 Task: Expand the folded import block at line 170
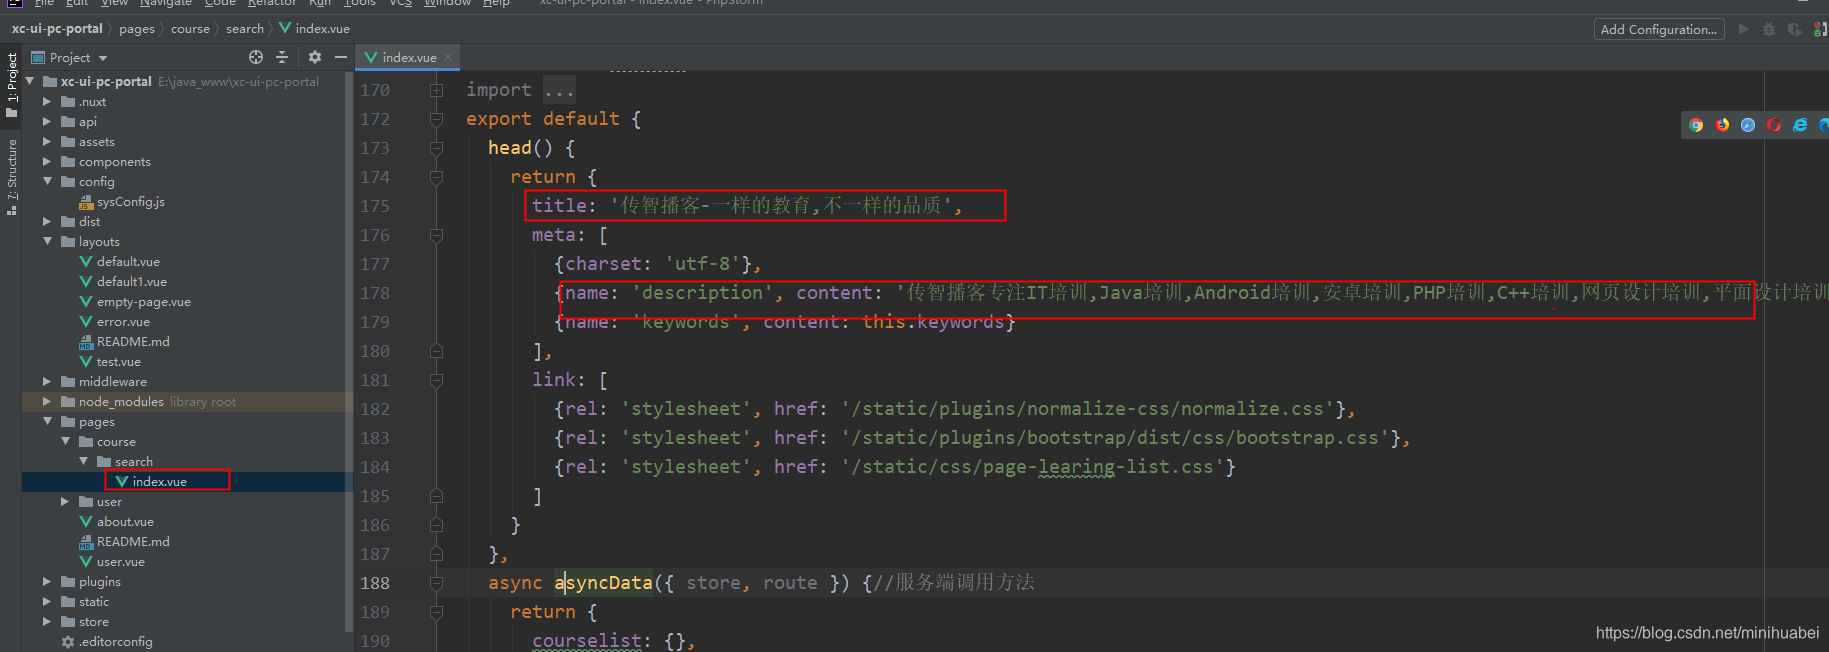tap(436, 90)
